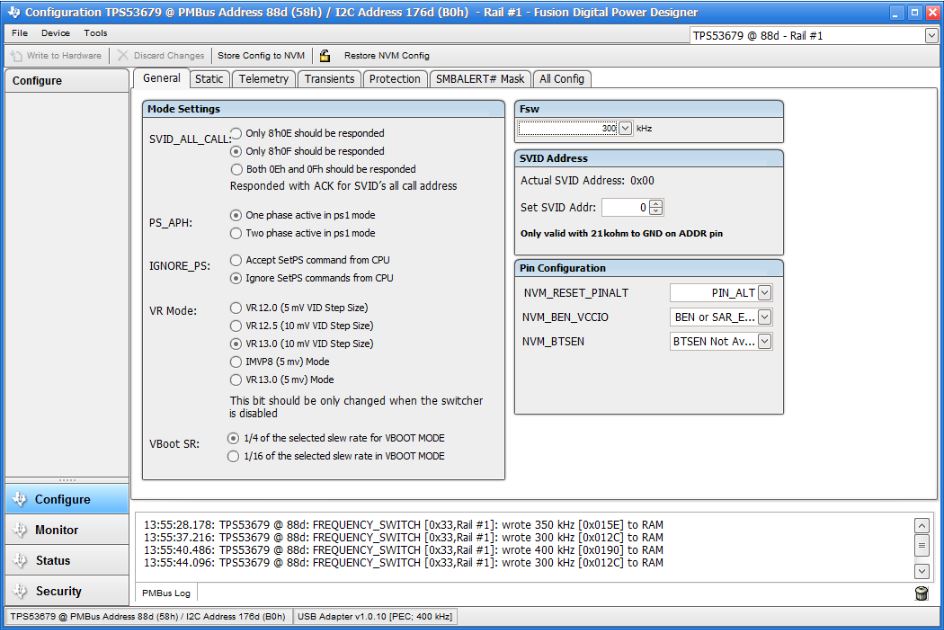Screen dimensions: 944x630
Task: Click Actual SVID Address: 0x00 text
Action: pyautogui.click(x=587, y=181)
